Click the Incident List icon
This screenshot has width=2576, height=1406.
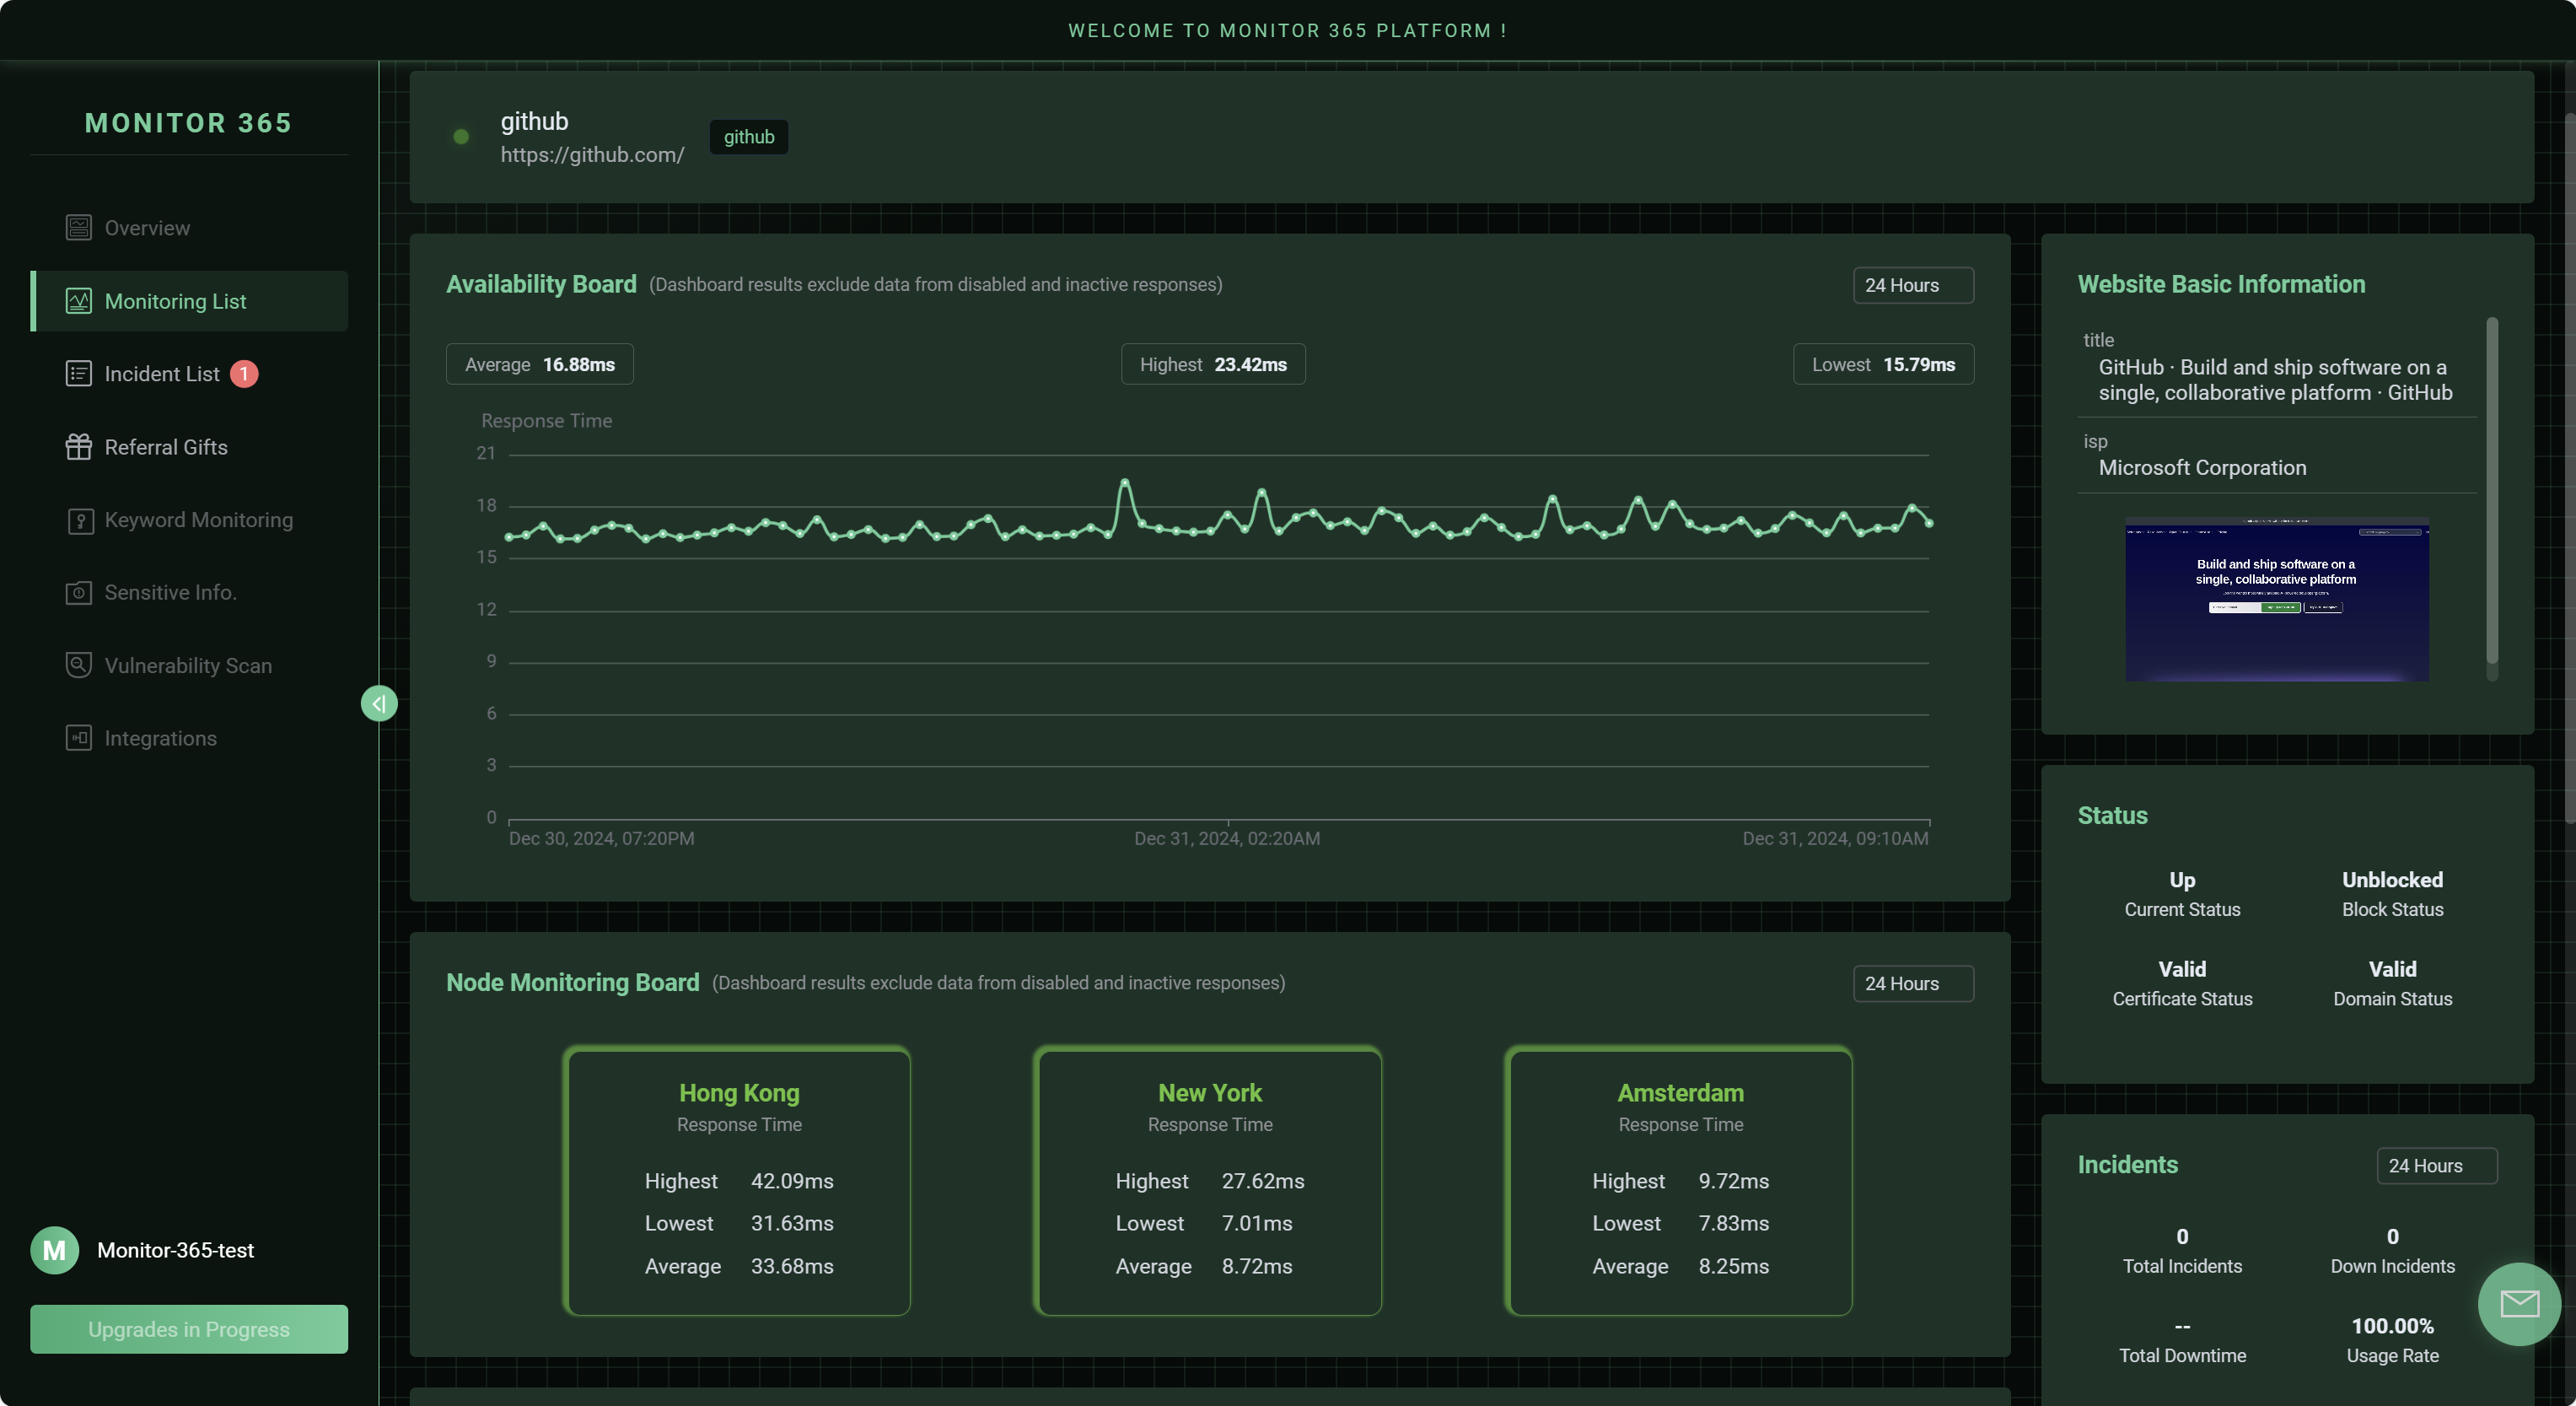coord(78,374)
